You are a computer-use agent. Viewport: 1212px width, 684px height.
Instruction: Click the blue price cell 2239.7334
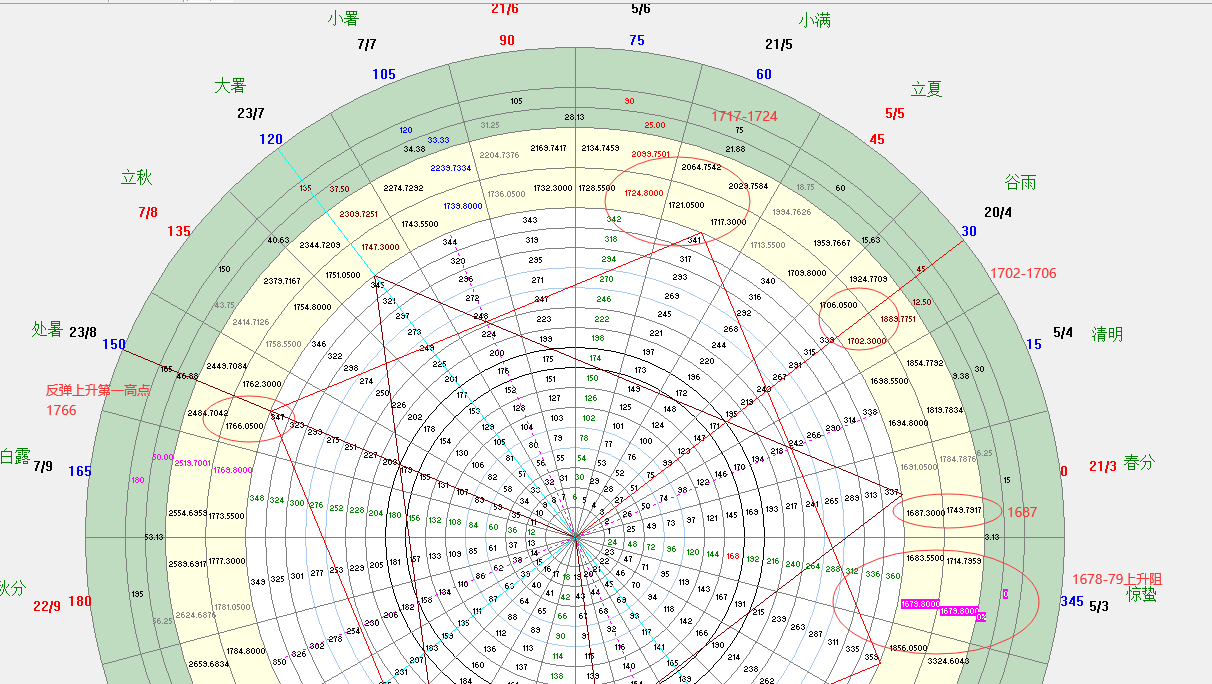coord(450,168)
